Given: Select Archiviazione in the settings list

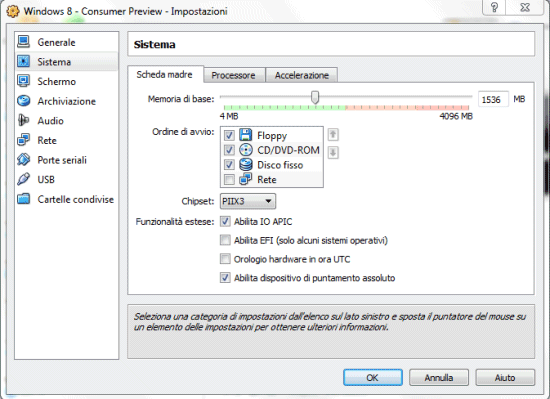Looking at the screenshot, I should click(67, 101).
